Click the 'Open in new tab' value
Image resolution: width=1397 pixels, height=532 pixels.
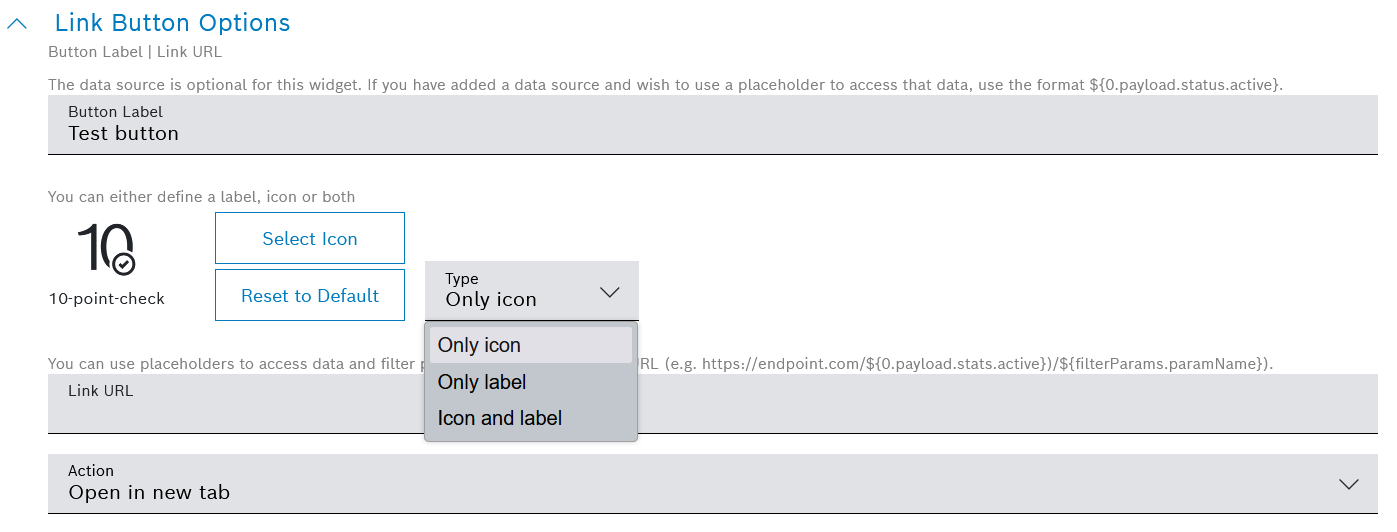pos(149,493)
